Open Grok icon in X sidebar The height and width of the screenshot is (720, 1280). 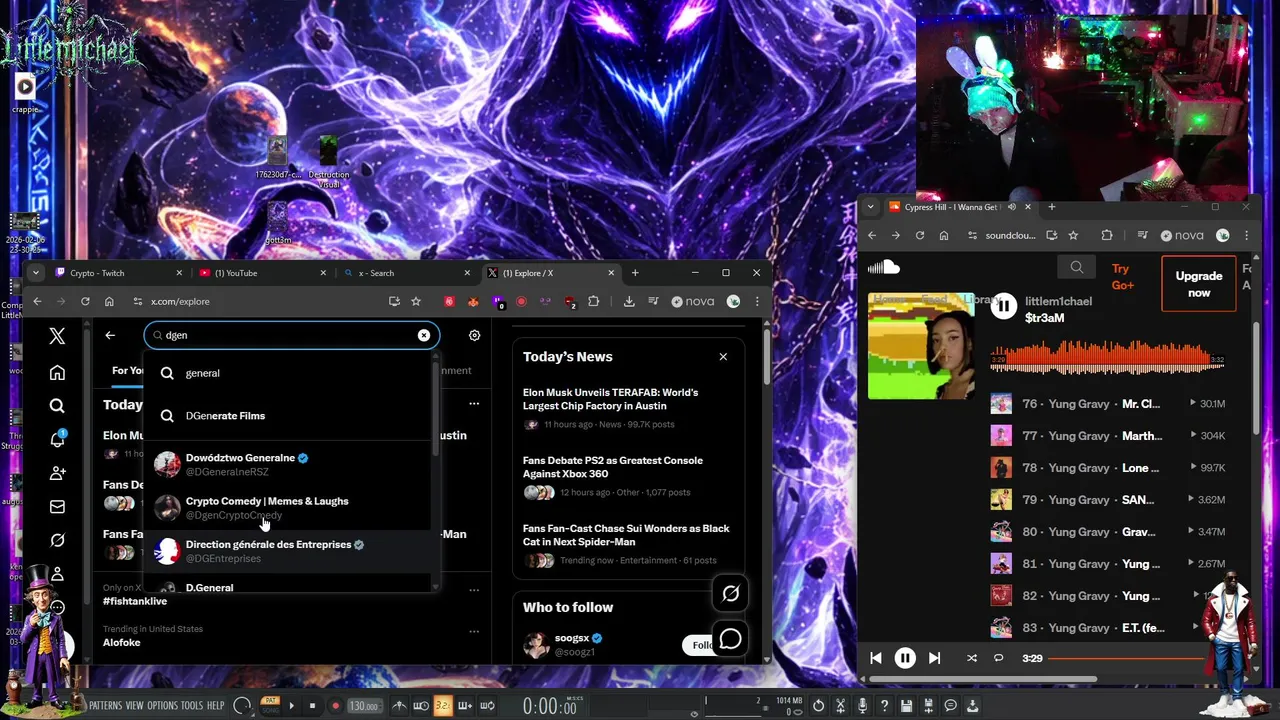tap(57, 540)
